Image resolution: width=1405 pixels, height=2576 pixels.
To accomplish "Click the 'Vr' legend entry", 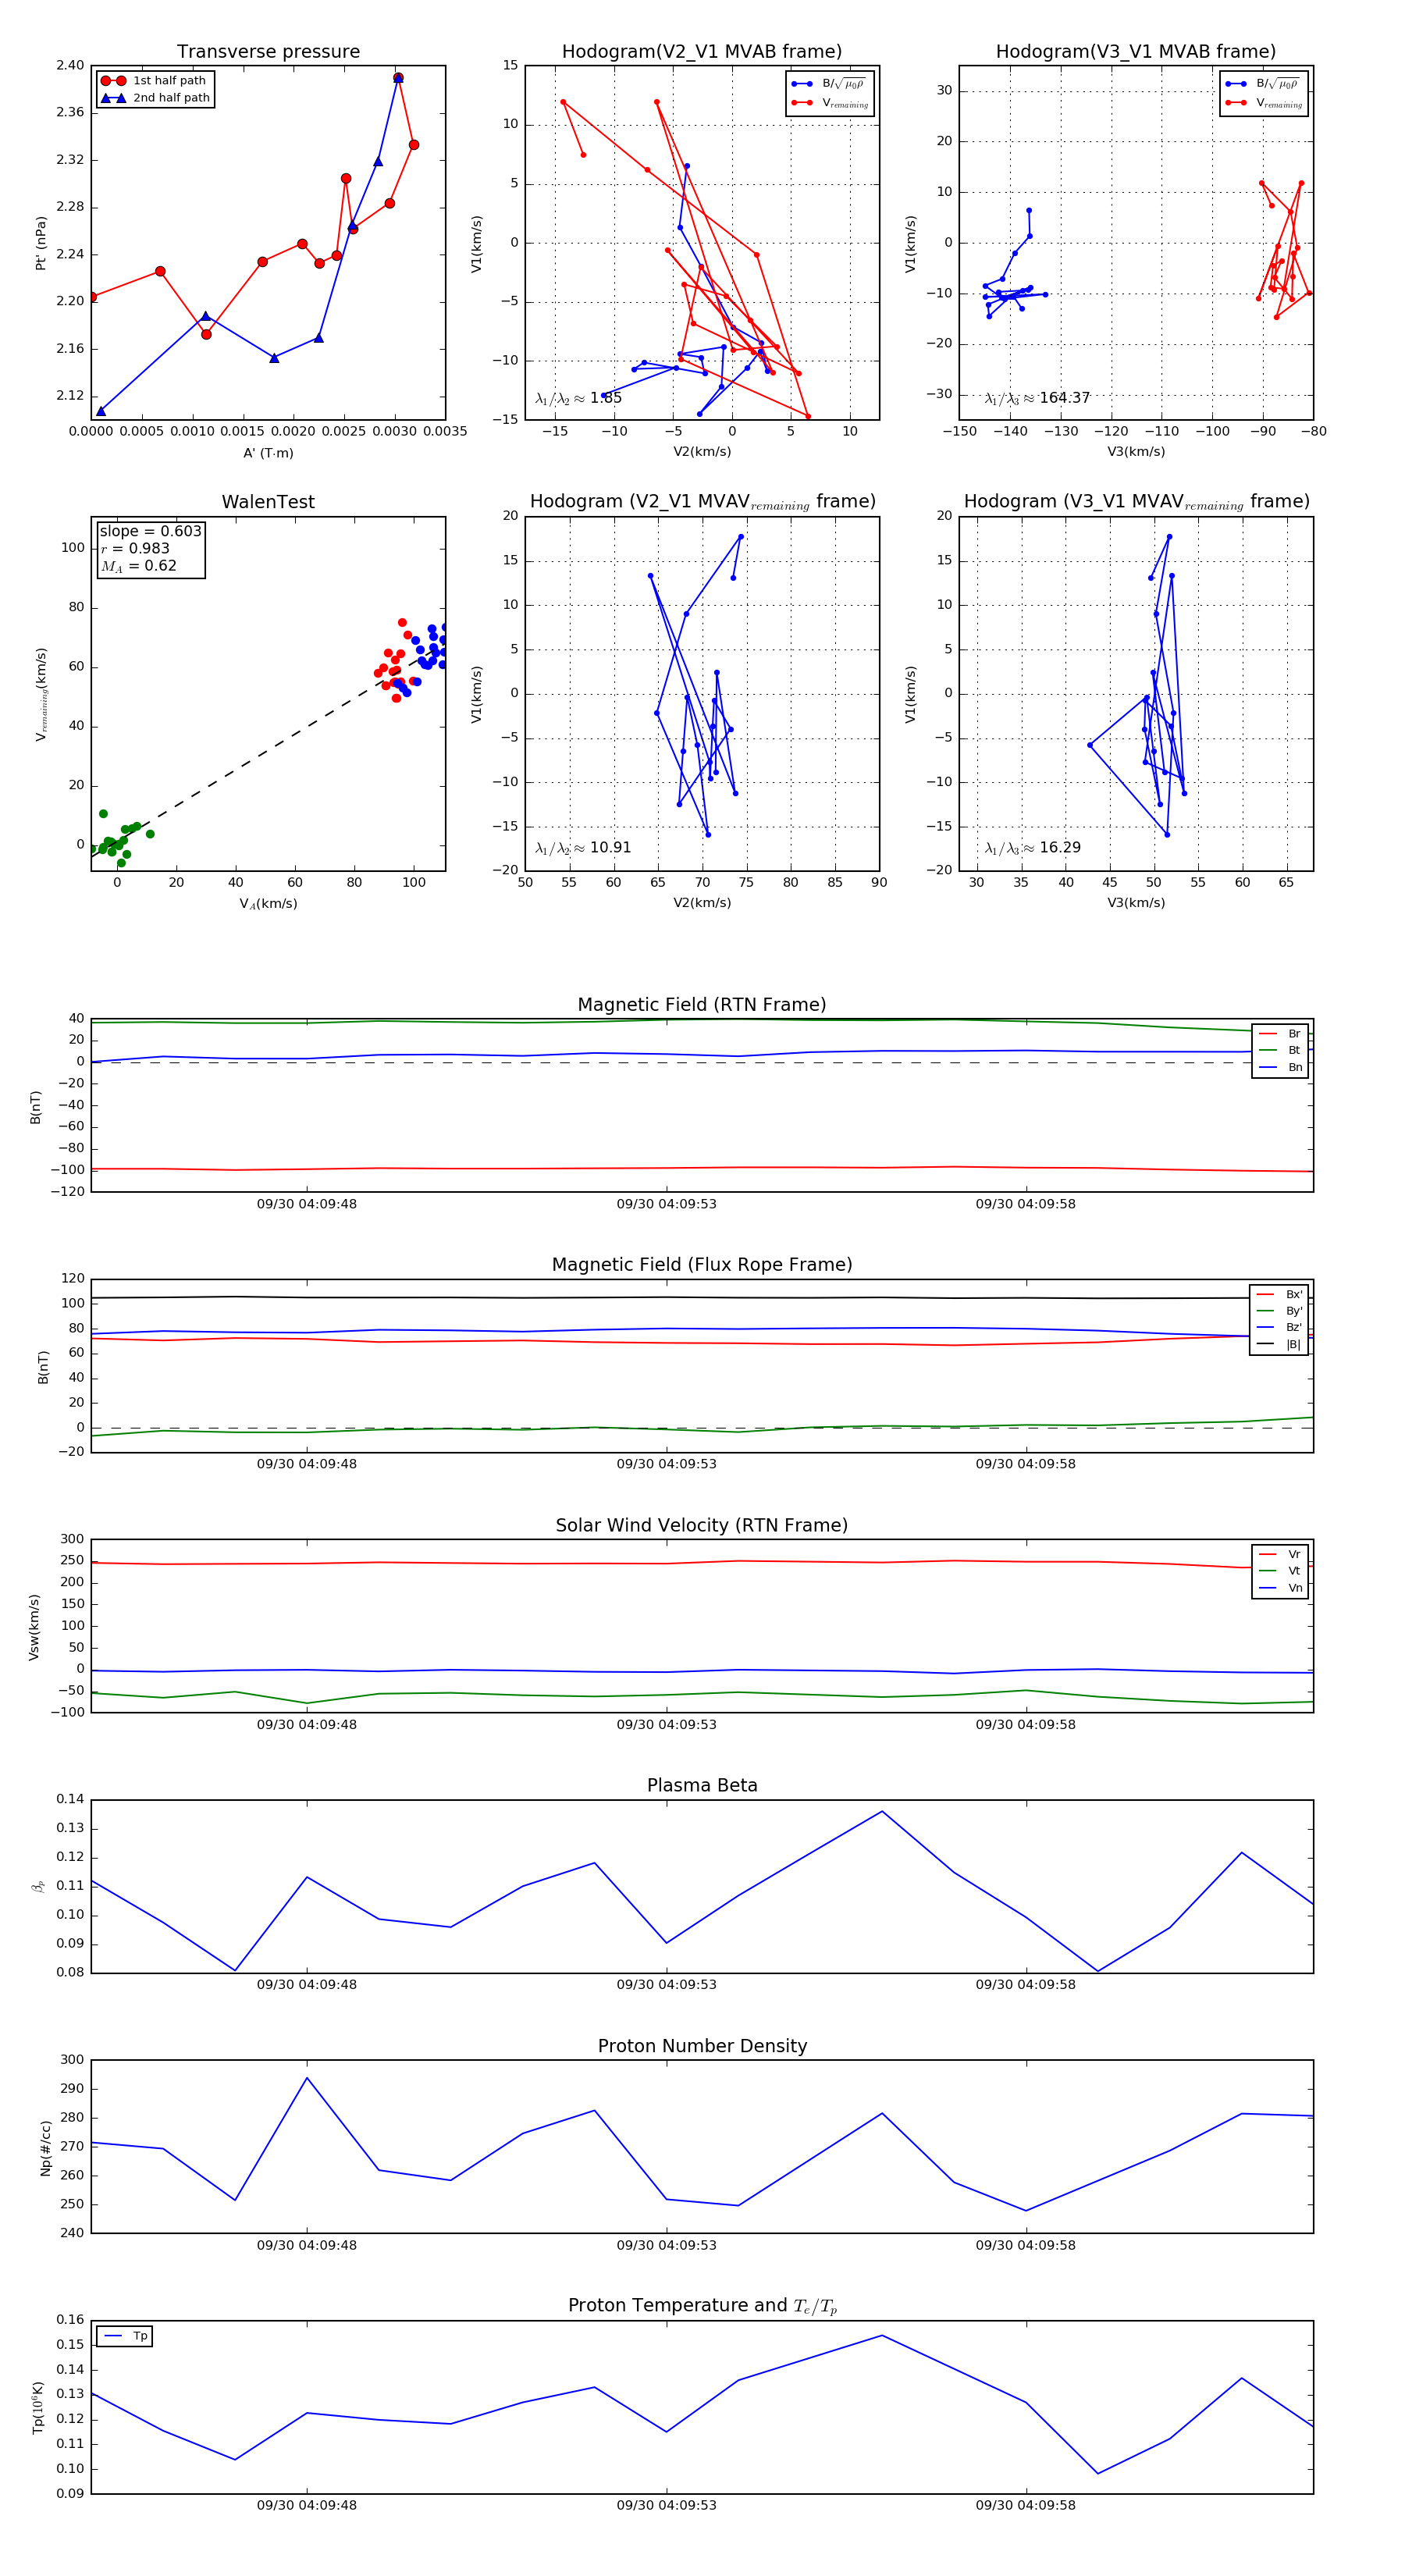I will coord(1281,1554).
